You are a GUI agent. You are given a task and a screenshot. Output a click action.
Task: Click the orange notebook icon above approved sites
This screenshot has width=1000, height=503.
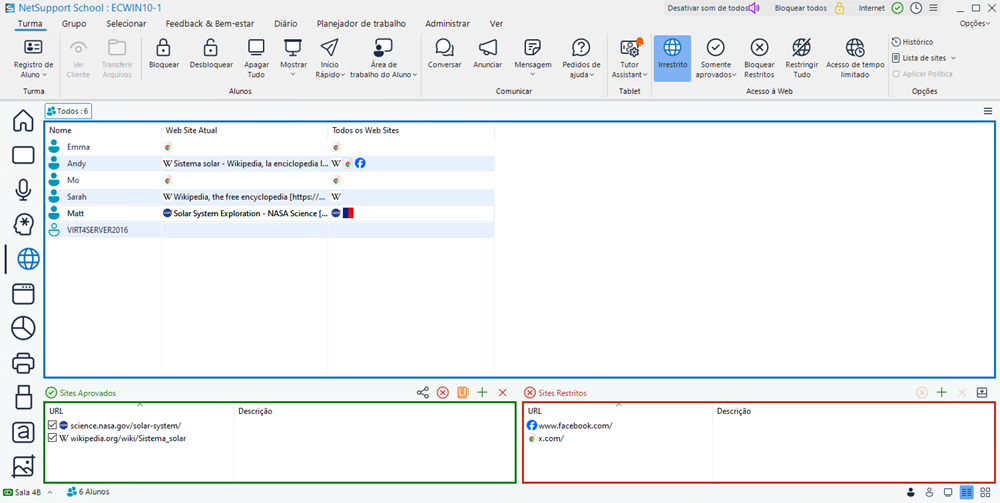[463, 393]
